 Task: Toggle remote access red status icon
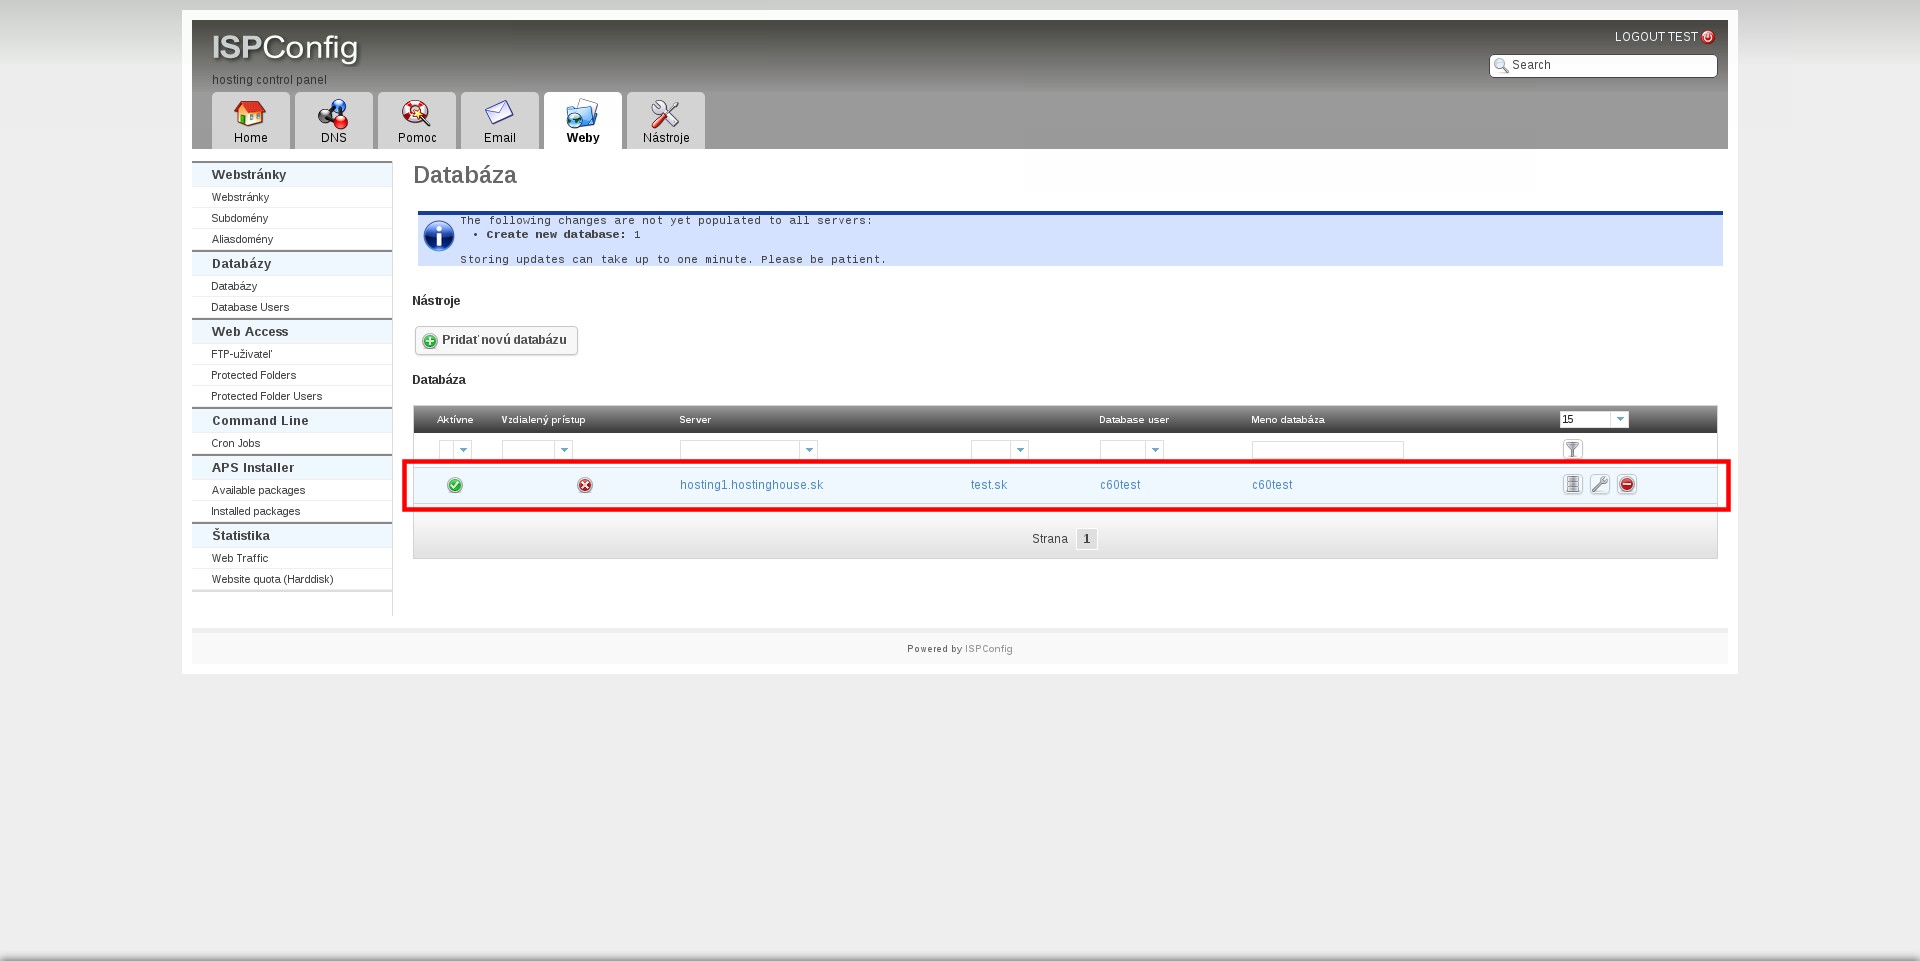pos(585,485)
